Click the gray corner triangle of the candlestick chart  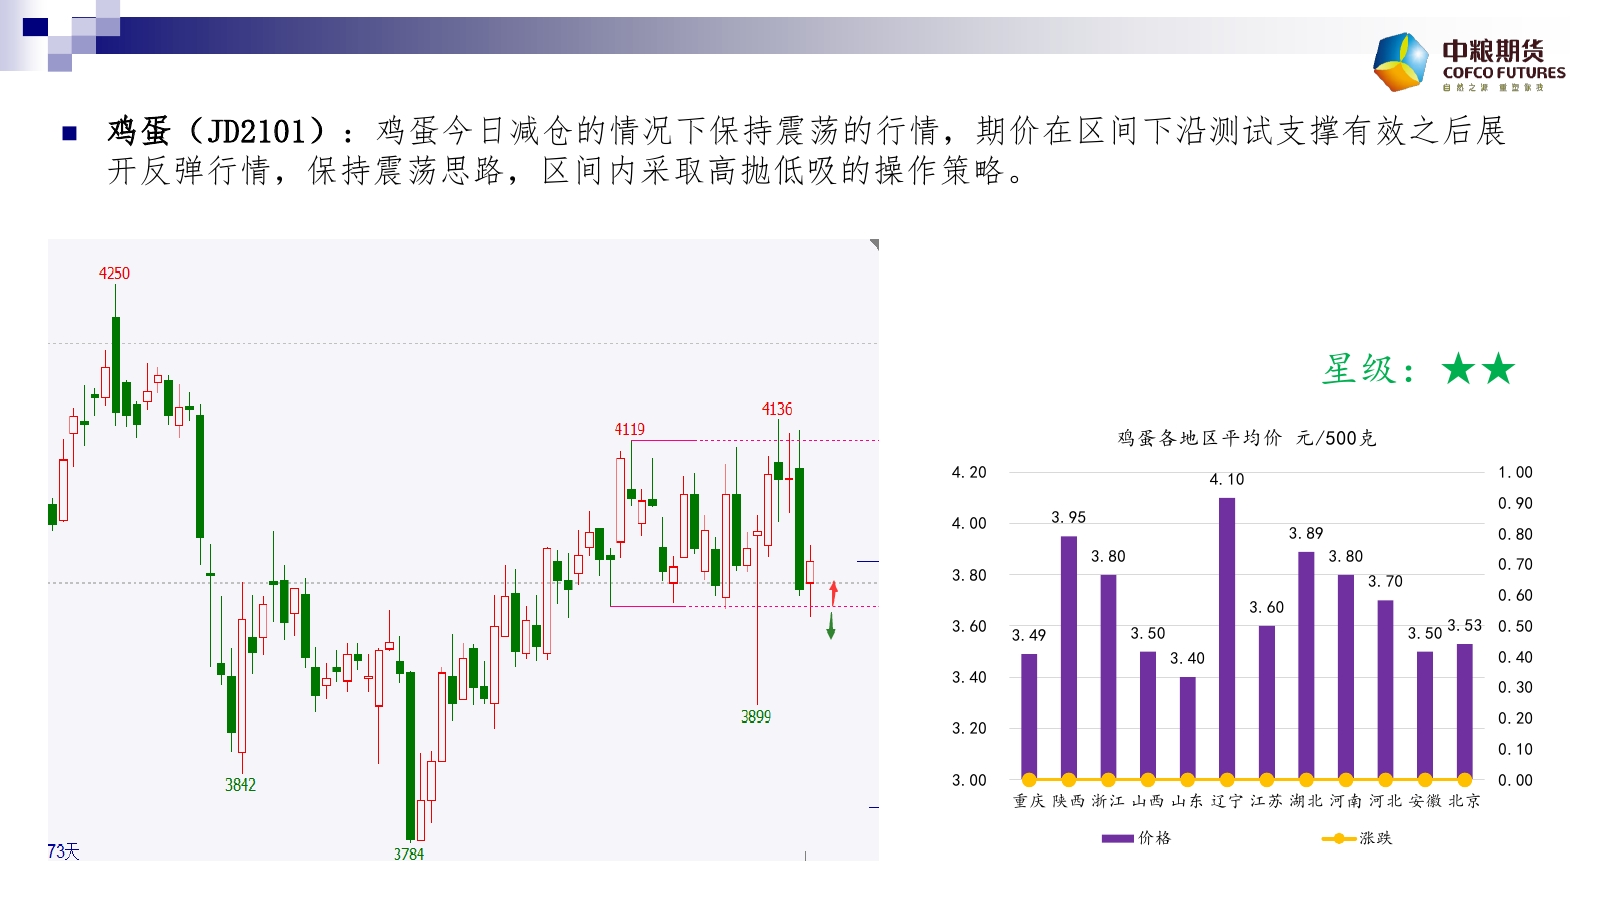coord(874,244)
